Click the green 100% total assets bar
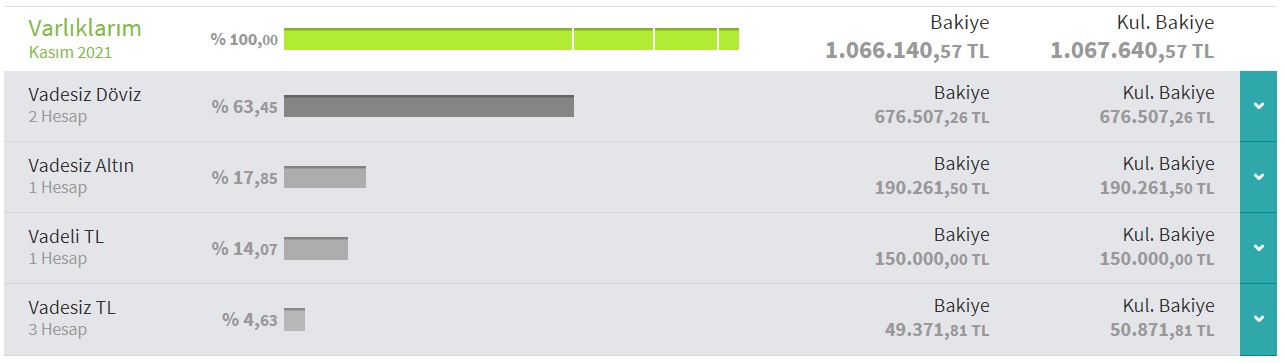 tap(511, 39)
